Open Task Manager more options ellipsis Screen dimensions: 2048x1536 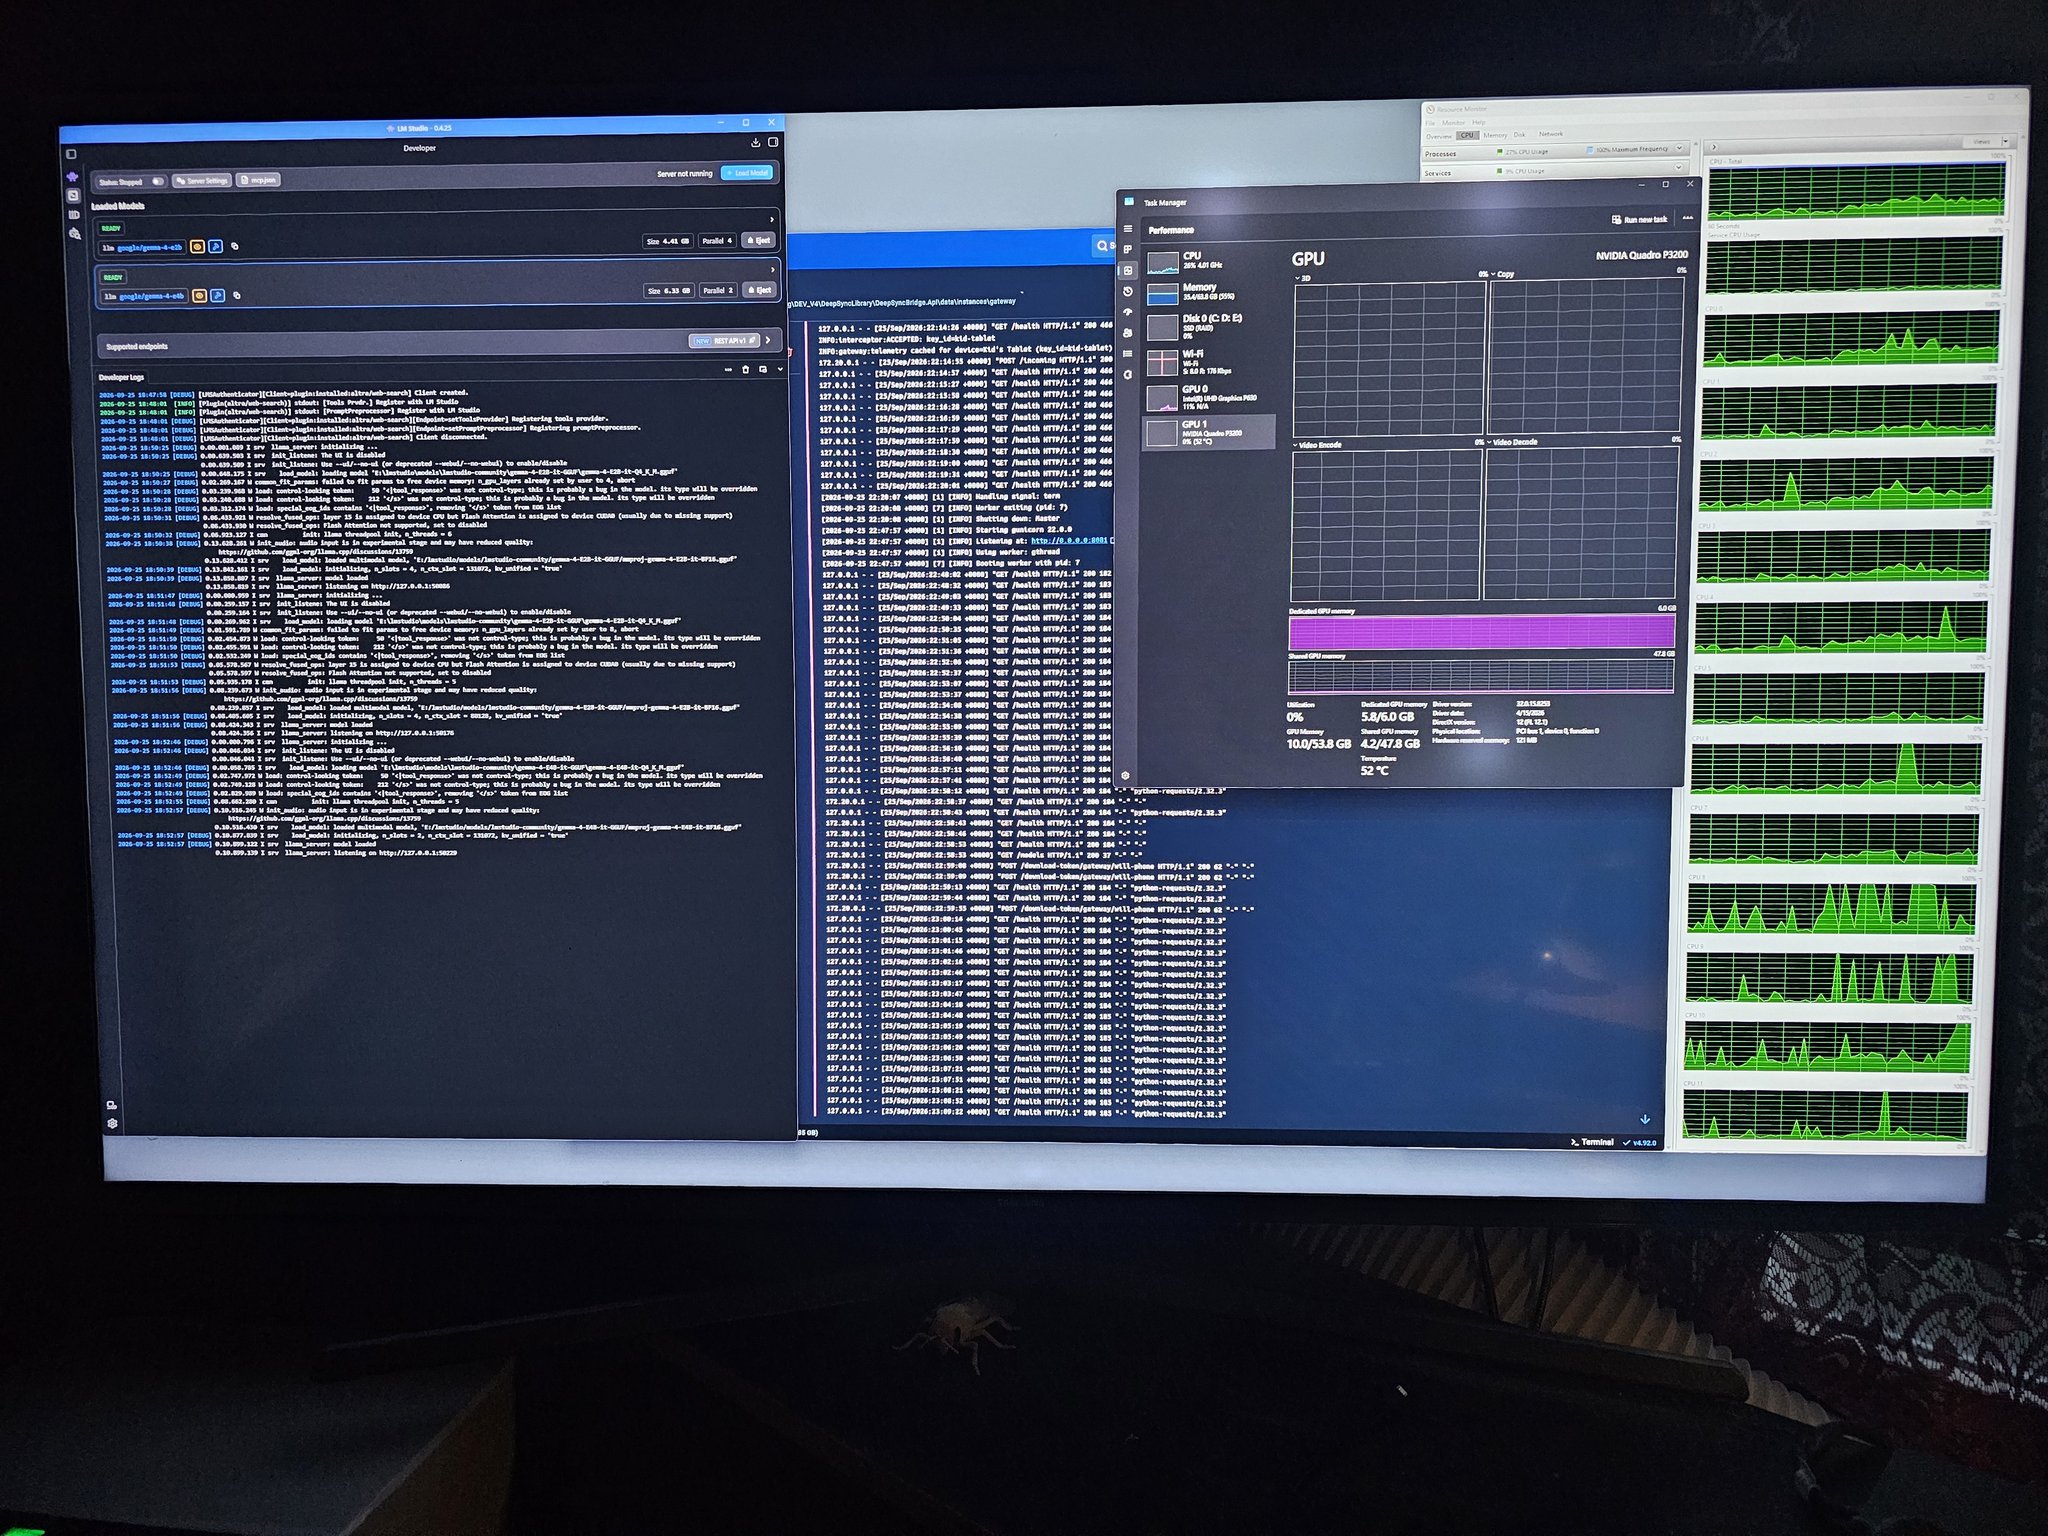[1688, 218]
